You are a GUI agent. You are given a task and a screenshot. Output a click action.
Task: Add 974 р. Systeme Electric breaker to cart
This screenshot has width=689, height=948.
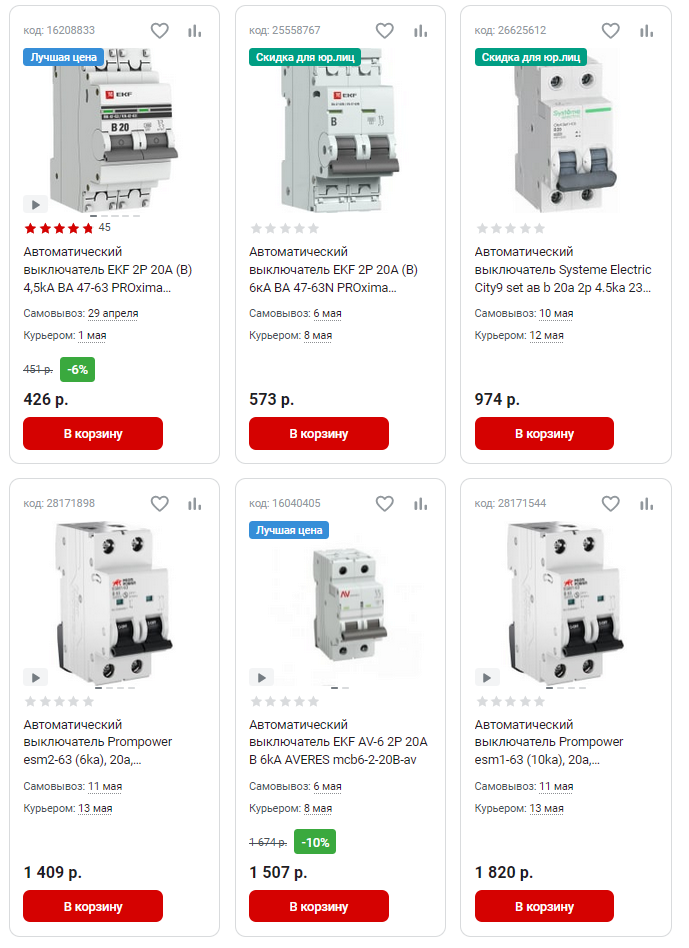[544, 433]
